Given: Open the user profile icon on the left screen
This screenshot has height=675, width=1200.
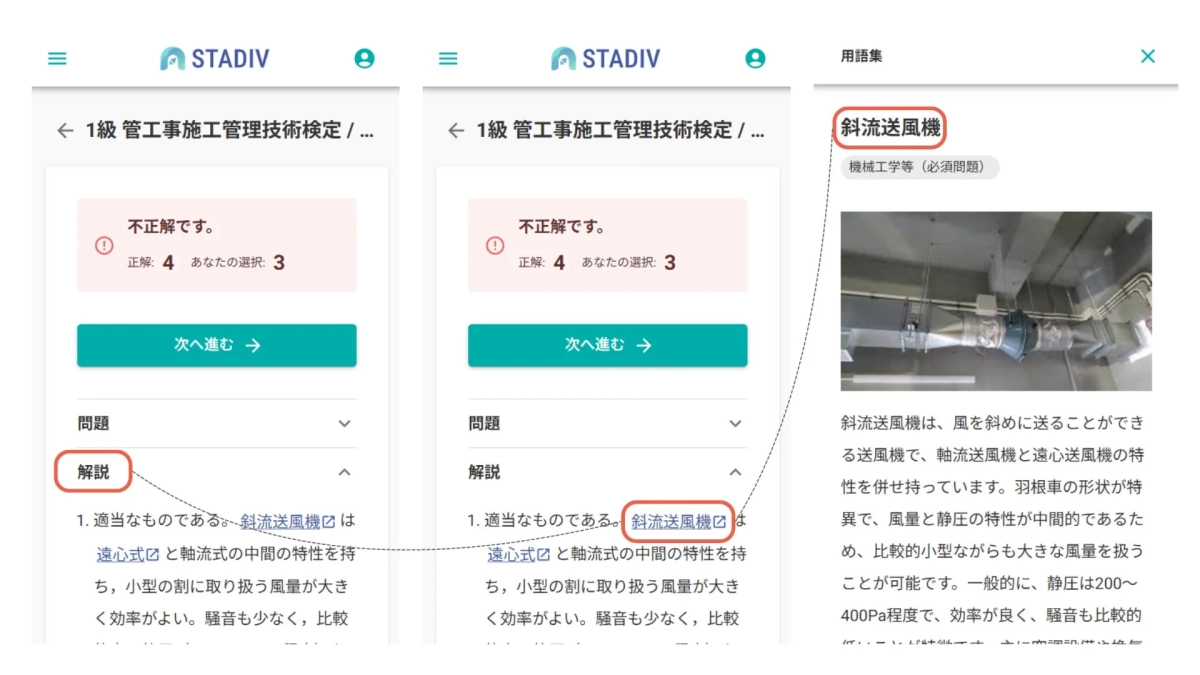Looking at the screenshot, I should tap(364, 58).
